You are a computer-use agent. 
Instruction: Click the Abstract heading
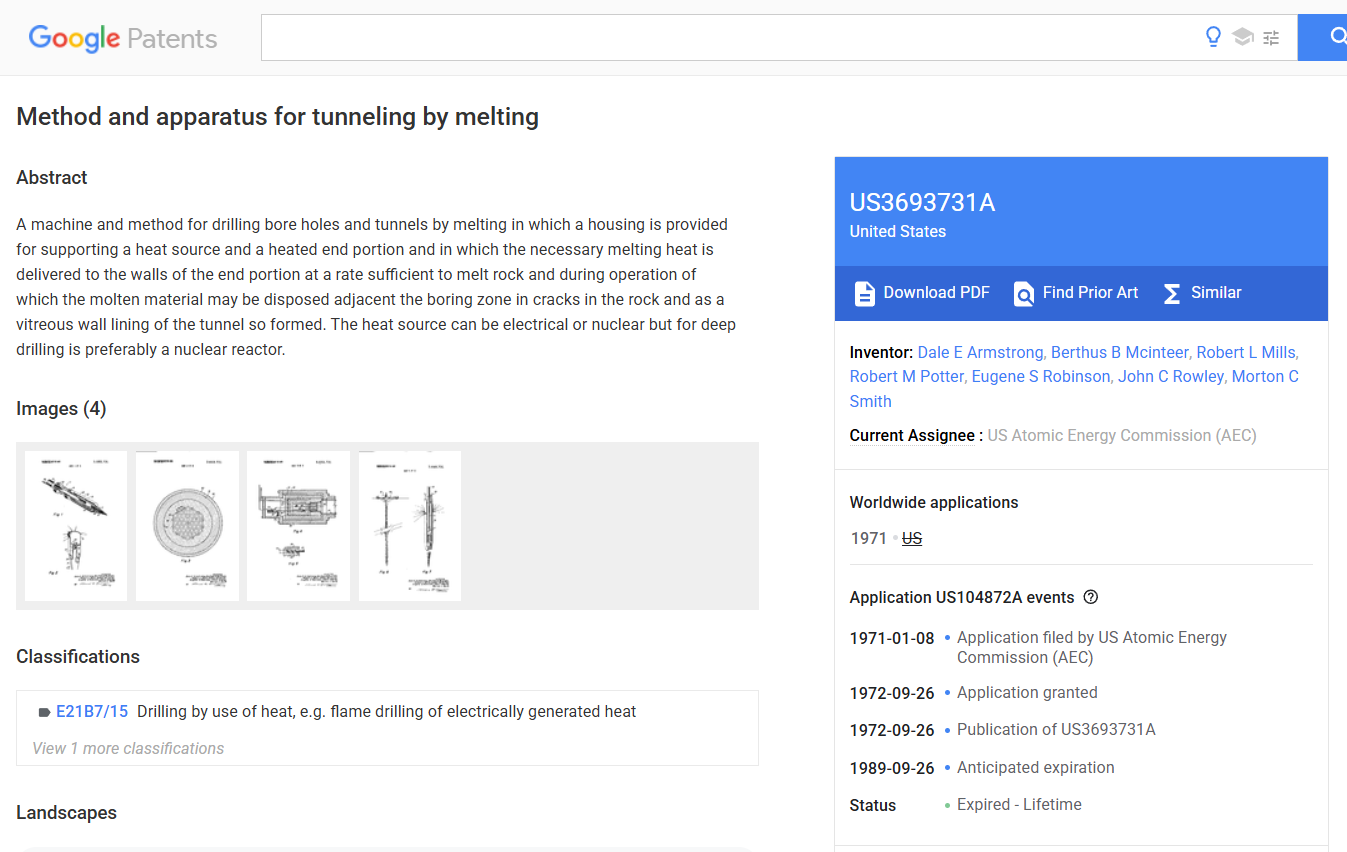pyautogui.click(x=52, y=178)
